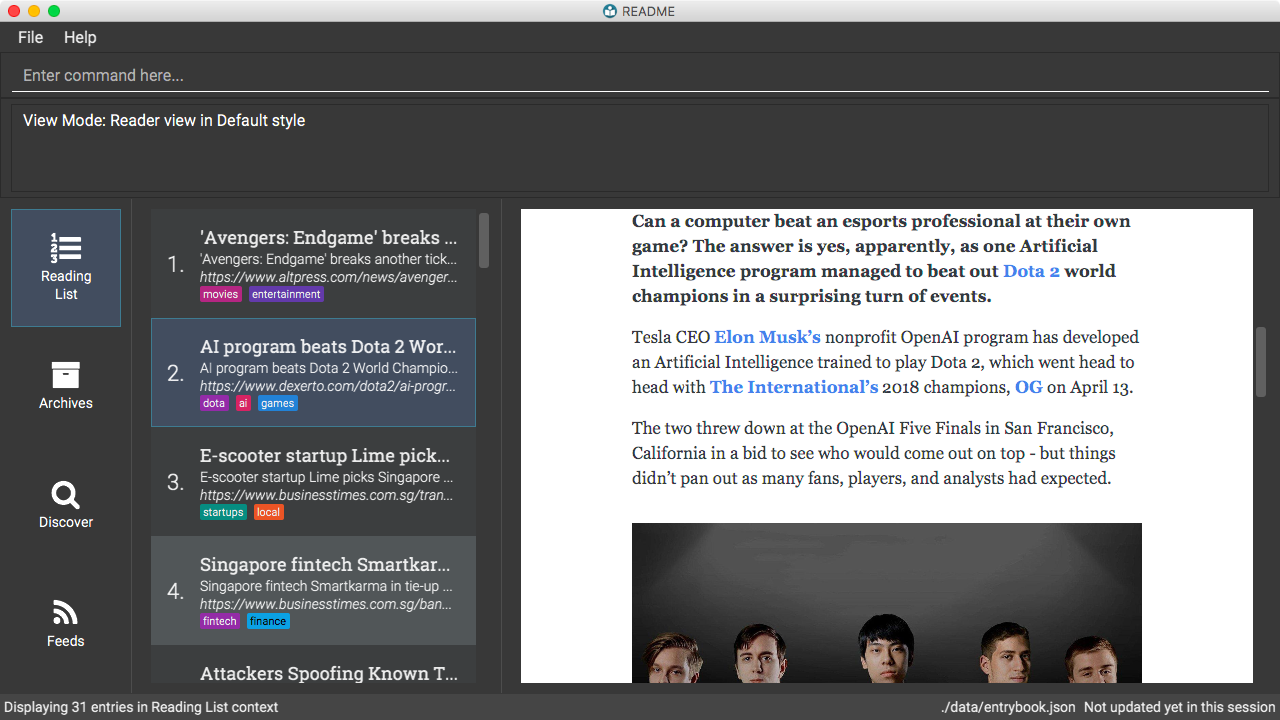Follow the 'Elon Musk's' article link

767,337
